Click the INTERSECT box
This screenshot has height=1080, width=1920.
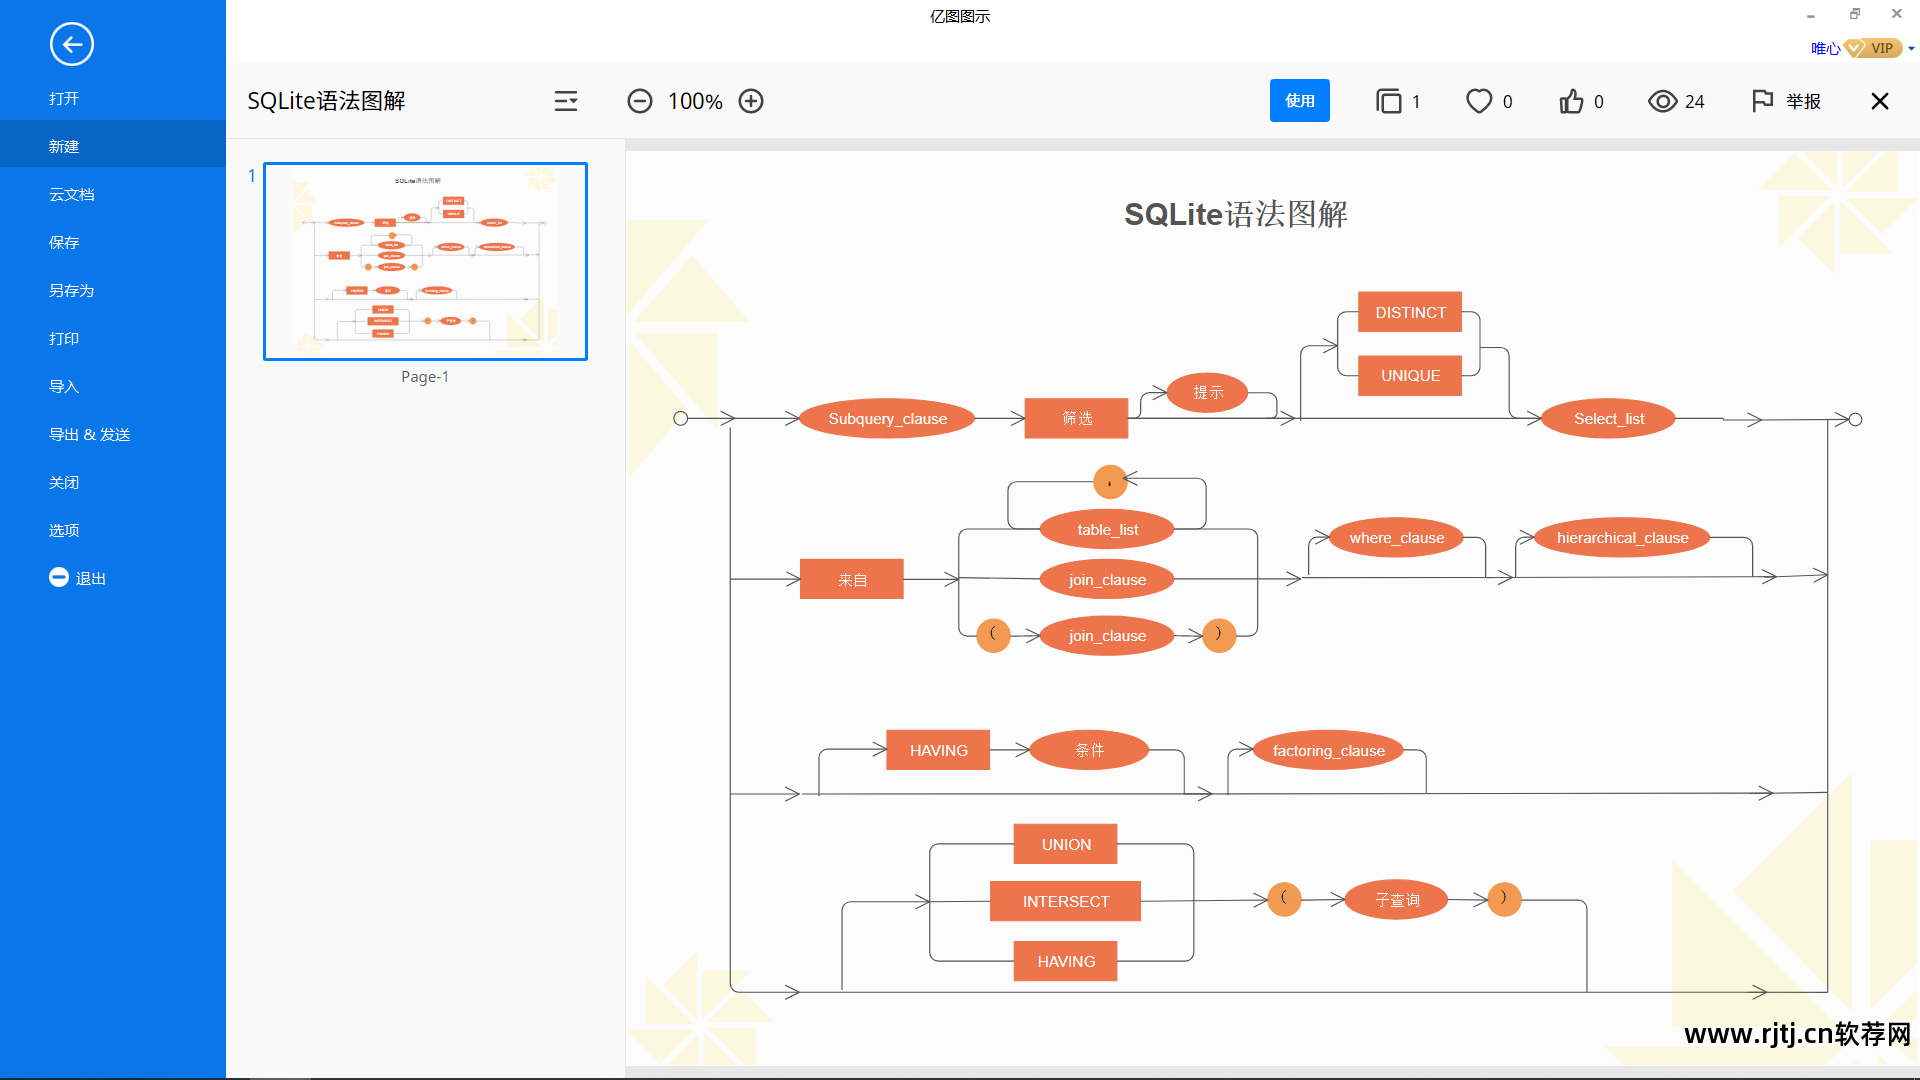[x=1066, y=901]
